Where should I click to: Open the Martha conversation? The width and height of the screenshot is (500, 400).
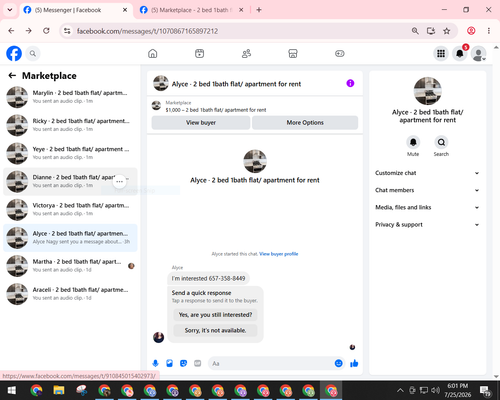click(x=70, y=266)
